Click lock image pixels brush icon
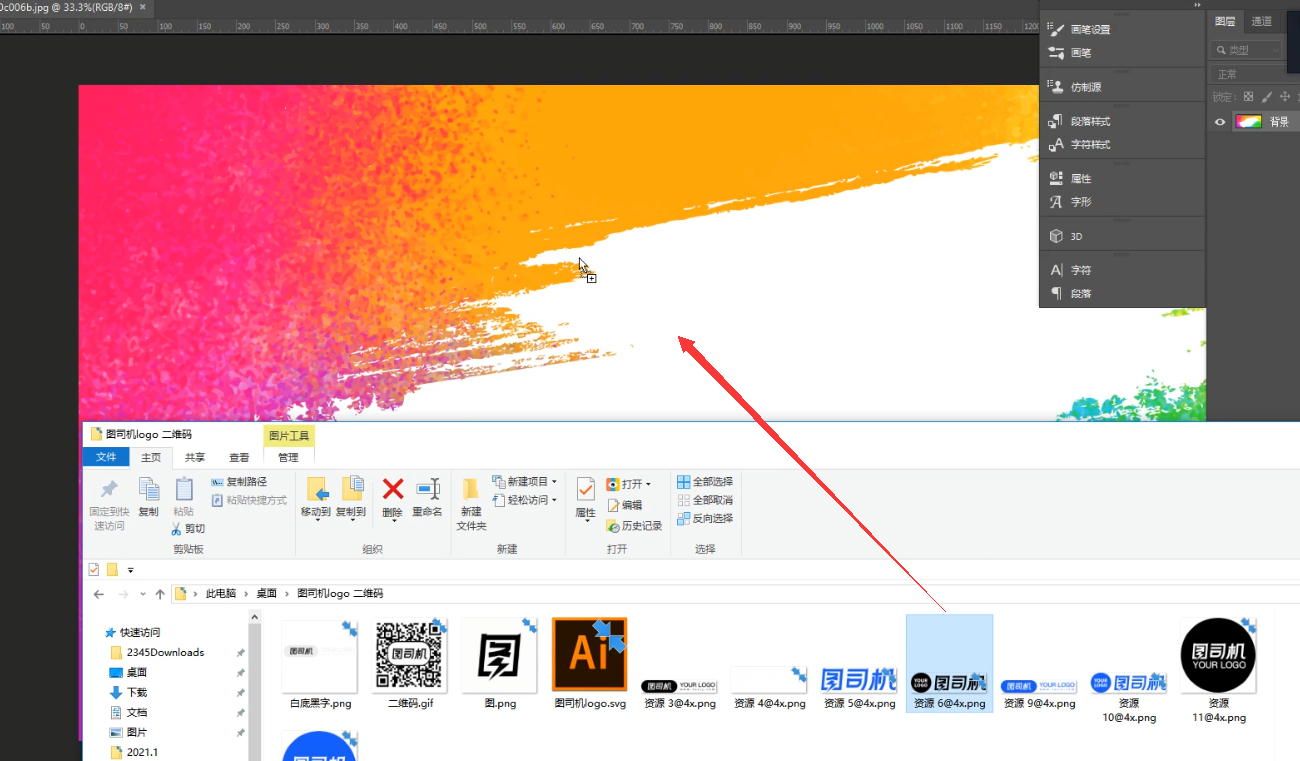Screen dimensions: 1300x761 1267,97
